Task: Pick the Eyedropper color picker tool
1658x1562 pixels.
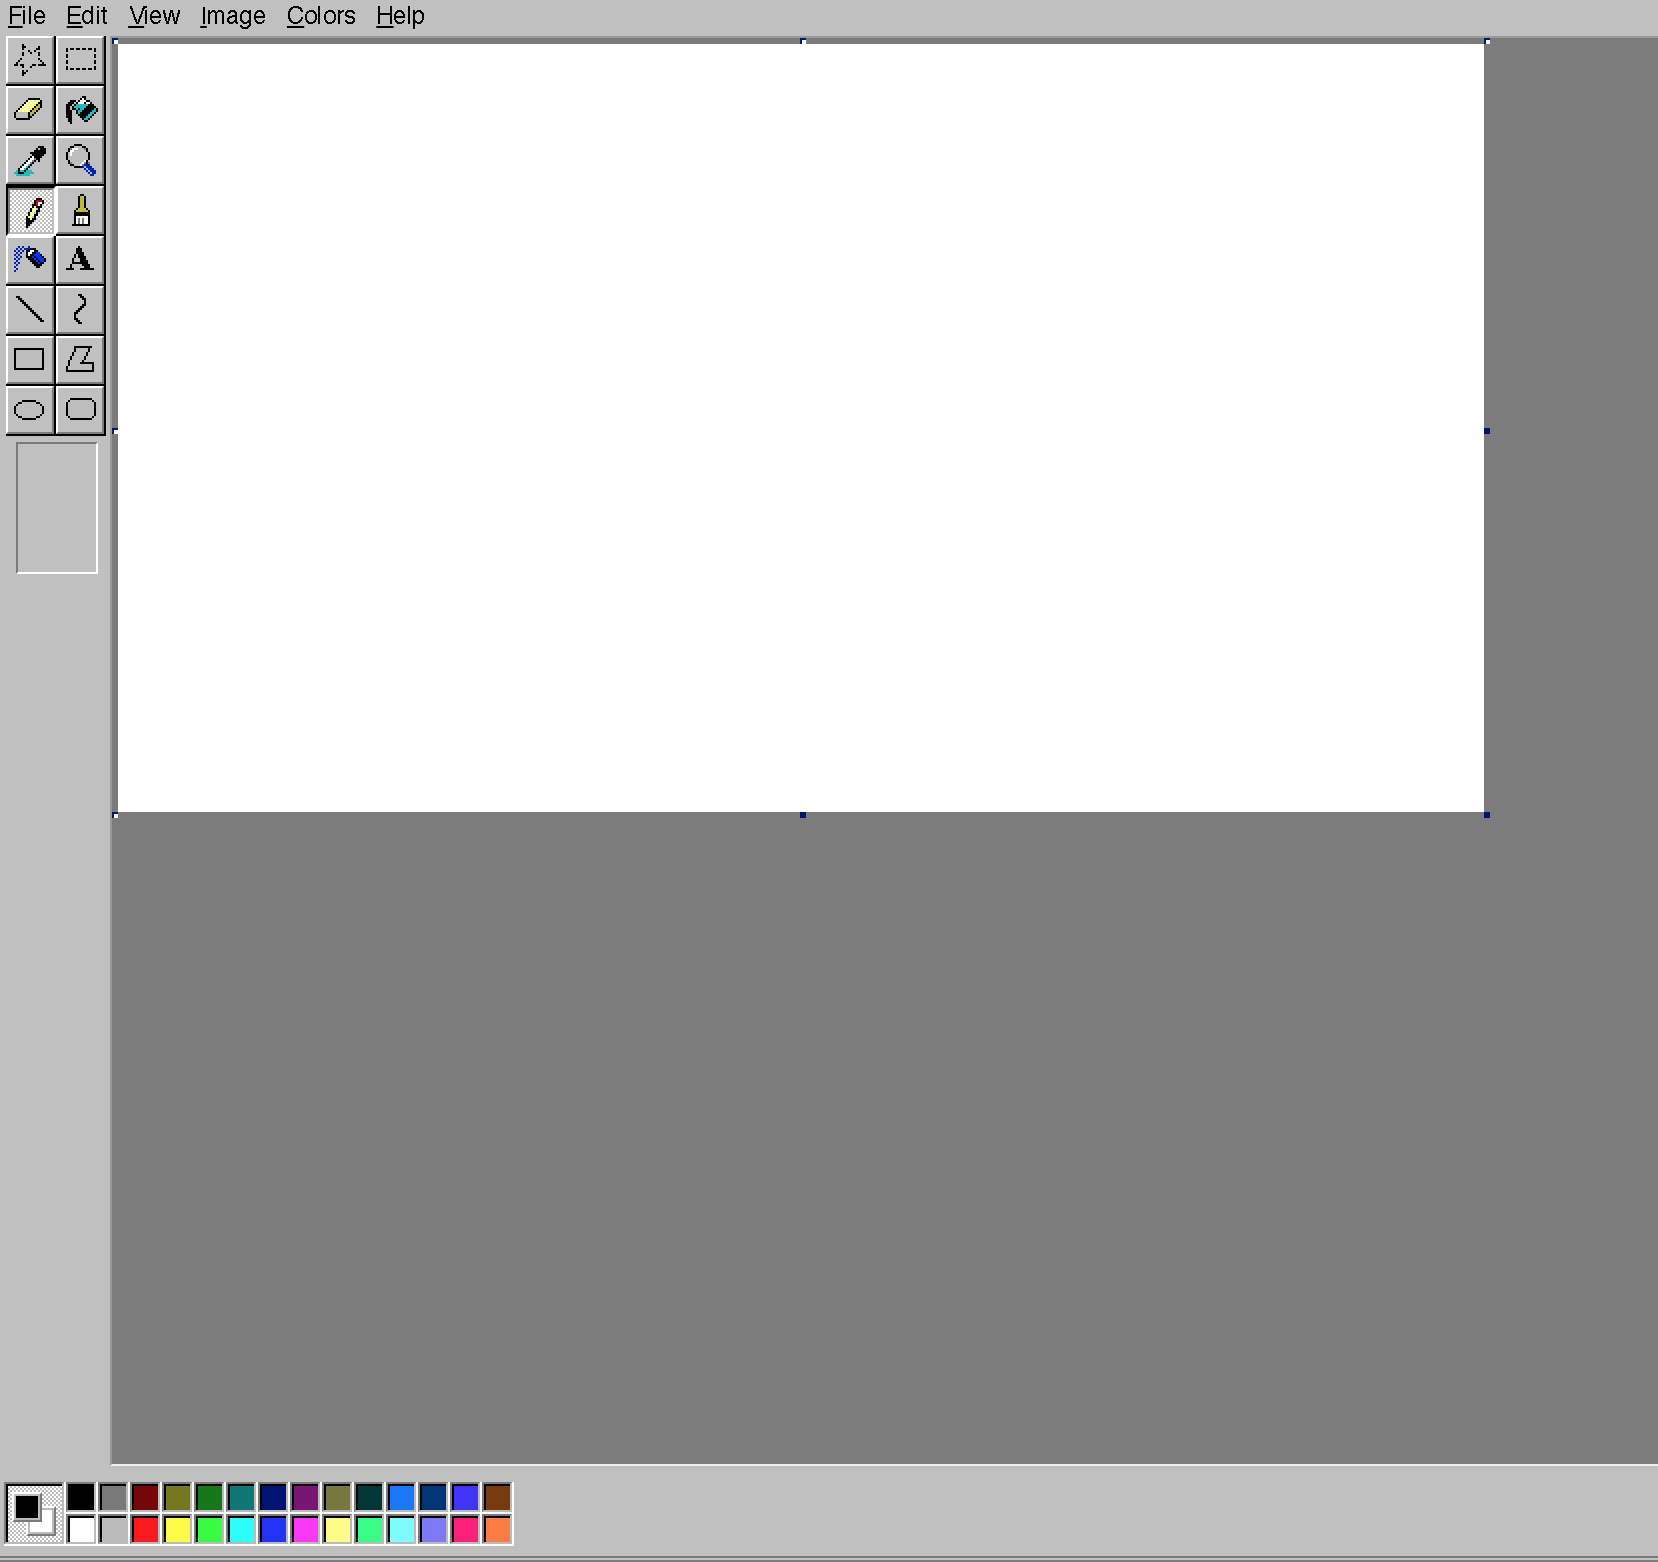Action: [29, 160]
